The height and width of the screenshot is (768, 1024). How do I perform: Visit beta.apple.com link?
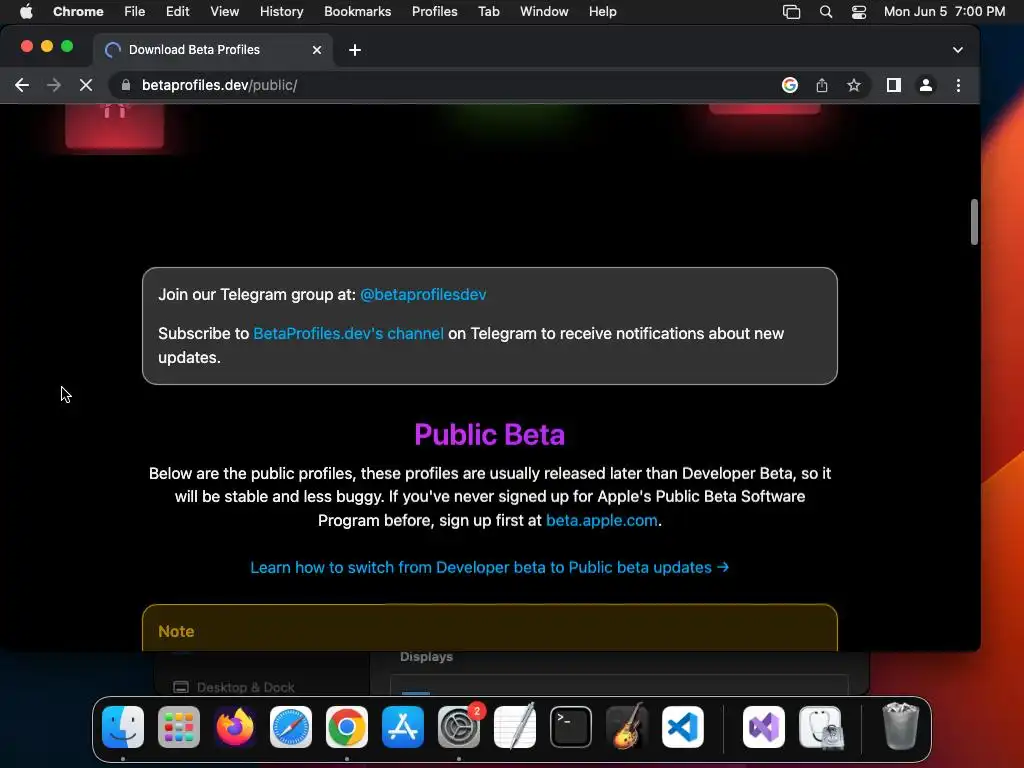601,520
